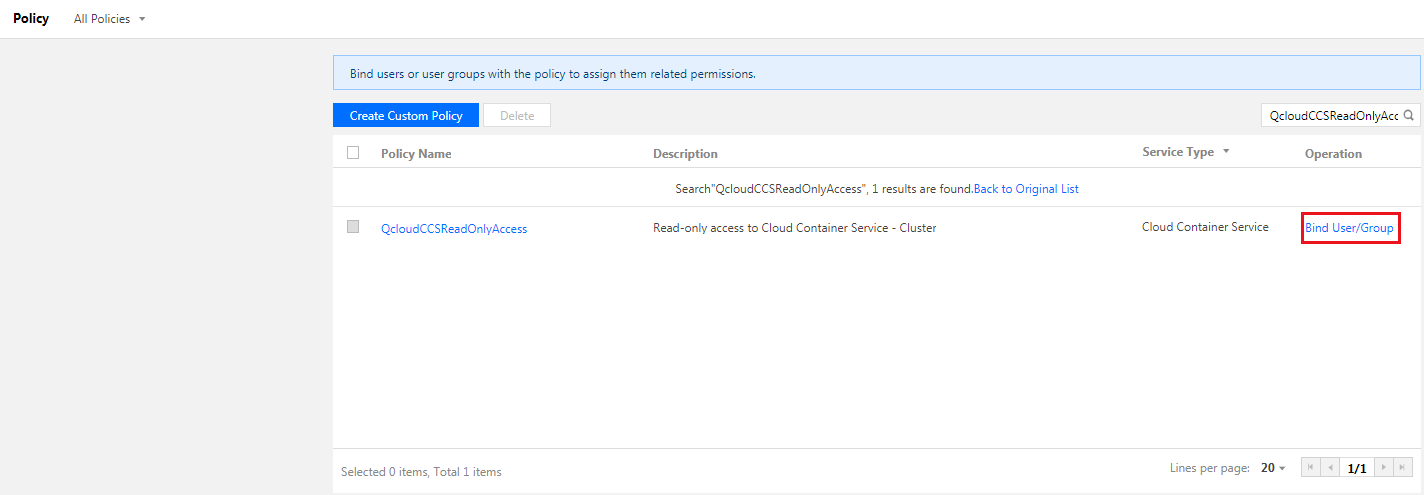Viewport: 1424px width, 495px height.
Task: Focus the policy search input field
Action: (x=1332, y=116)
